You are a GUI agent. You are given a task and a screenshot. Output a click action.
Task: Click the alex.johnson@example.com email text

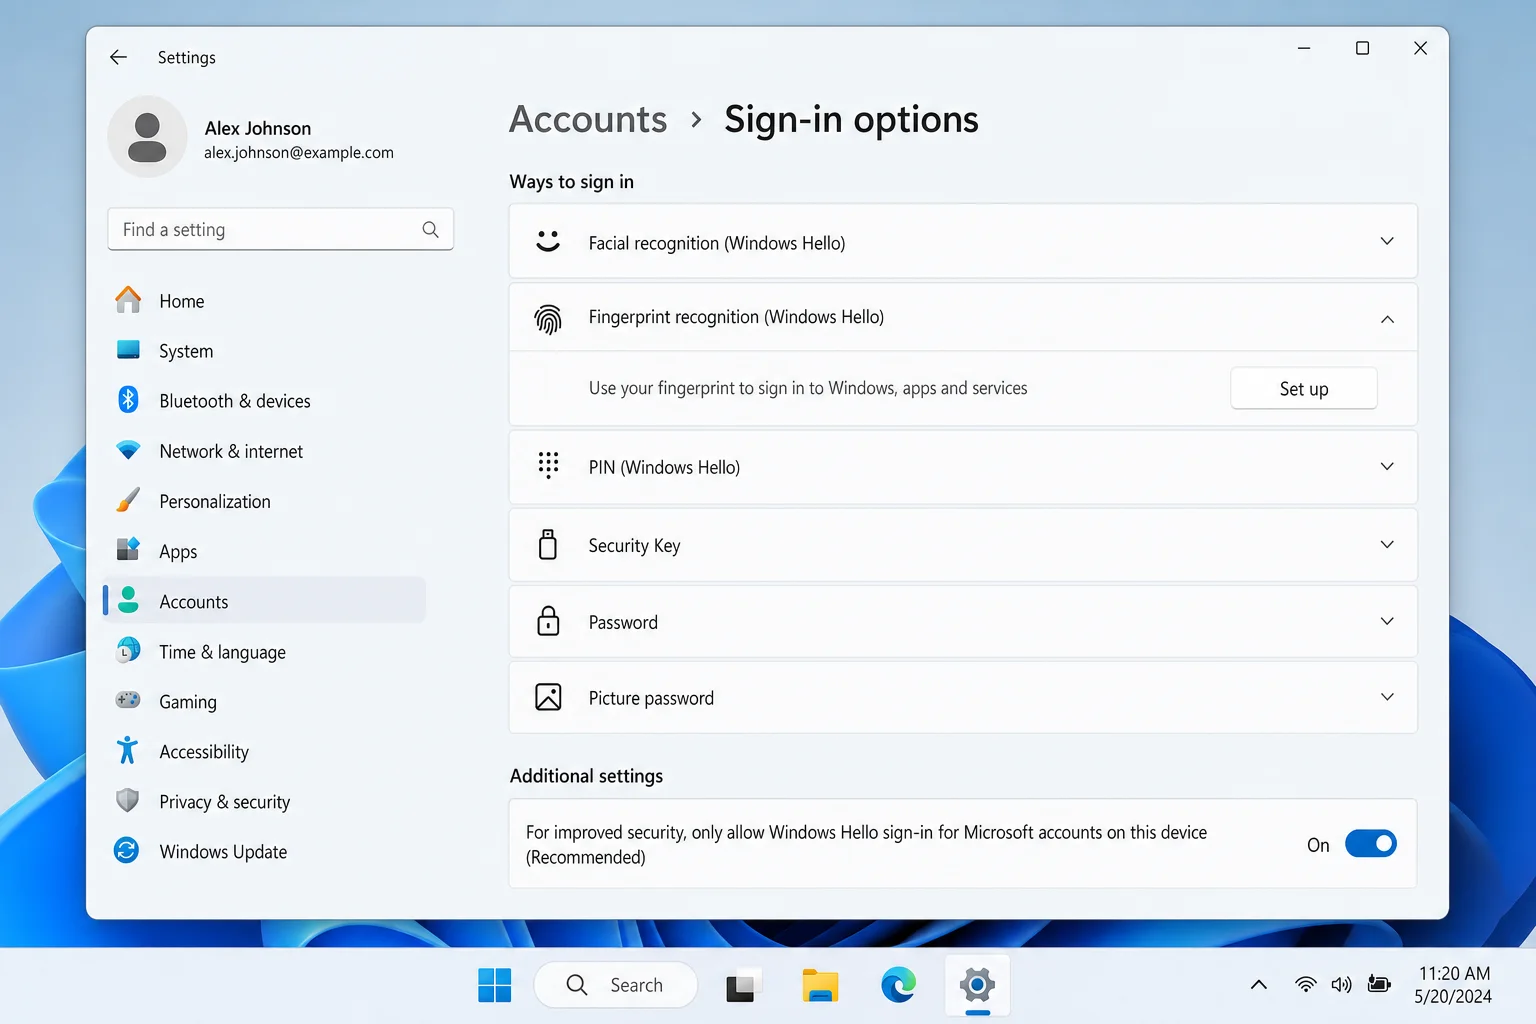click(299, 153)
